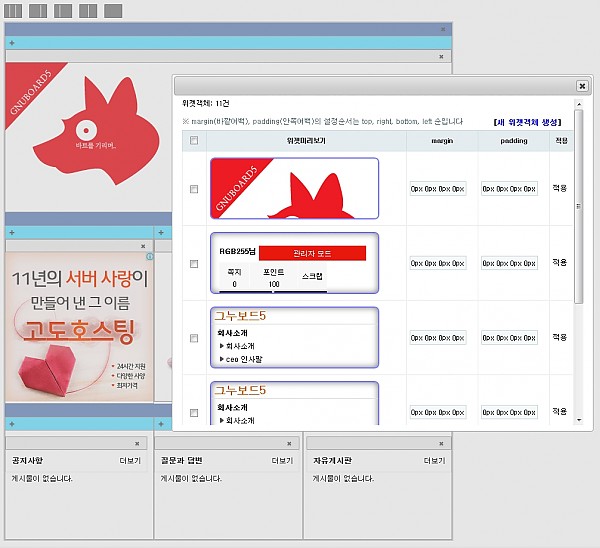Click 적용 for the RGB255님 login widget row
Viewport: 600px width, 548px height.
559,263
